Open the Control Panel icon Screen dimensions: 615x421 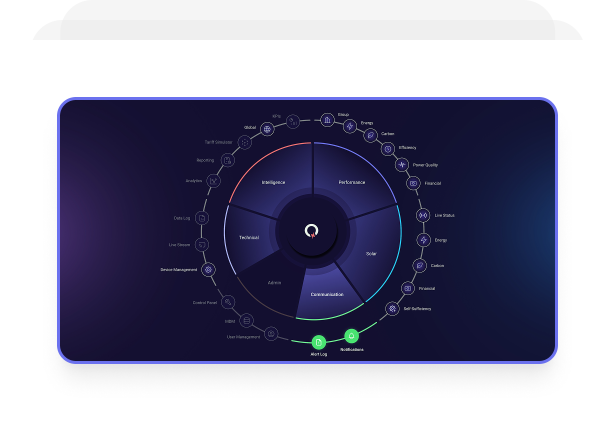click(x=227, y=301)
